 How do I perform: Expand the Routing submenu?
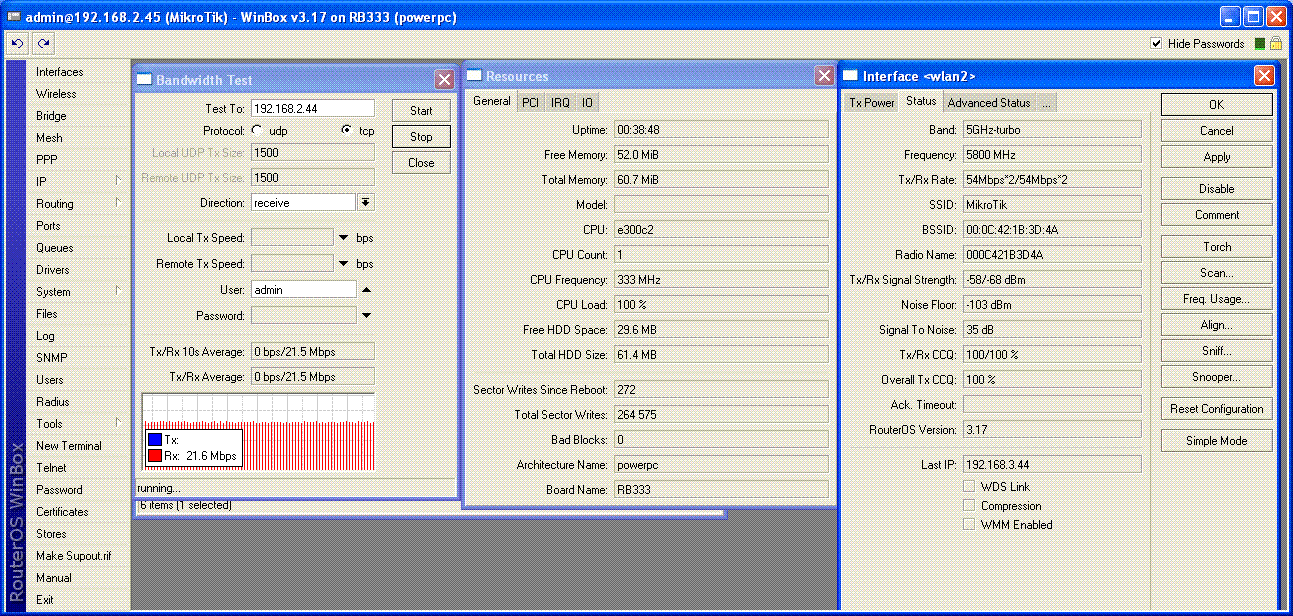tap(118, 203)
